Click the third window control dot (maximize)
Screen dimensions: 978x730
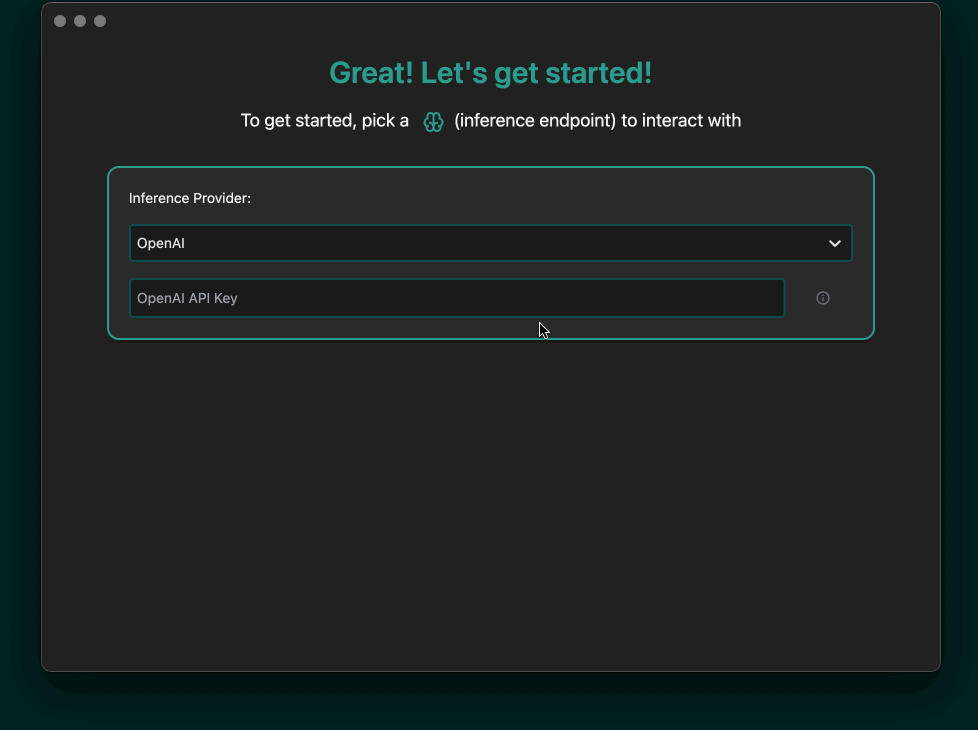coord(100,21)
